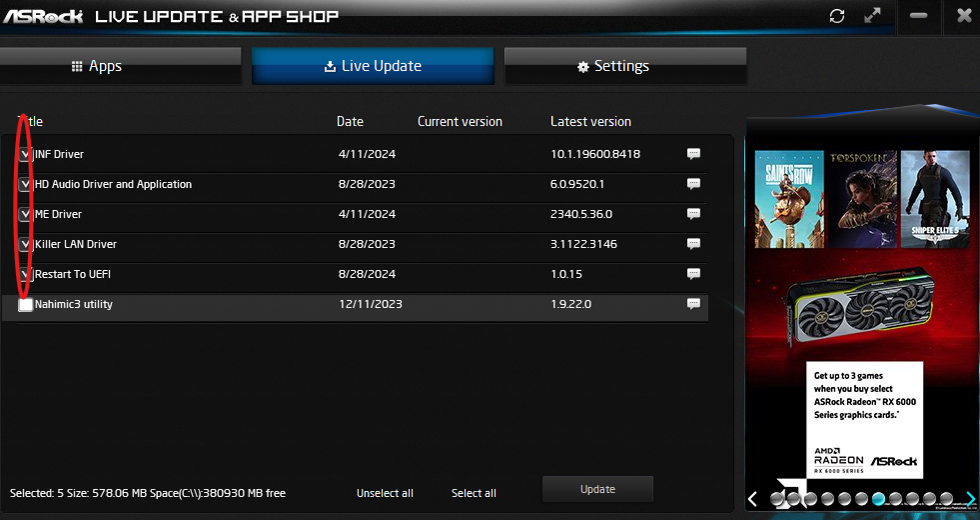
Task: Select the HD Audio Driver and Application title
Action: [113, 184]
